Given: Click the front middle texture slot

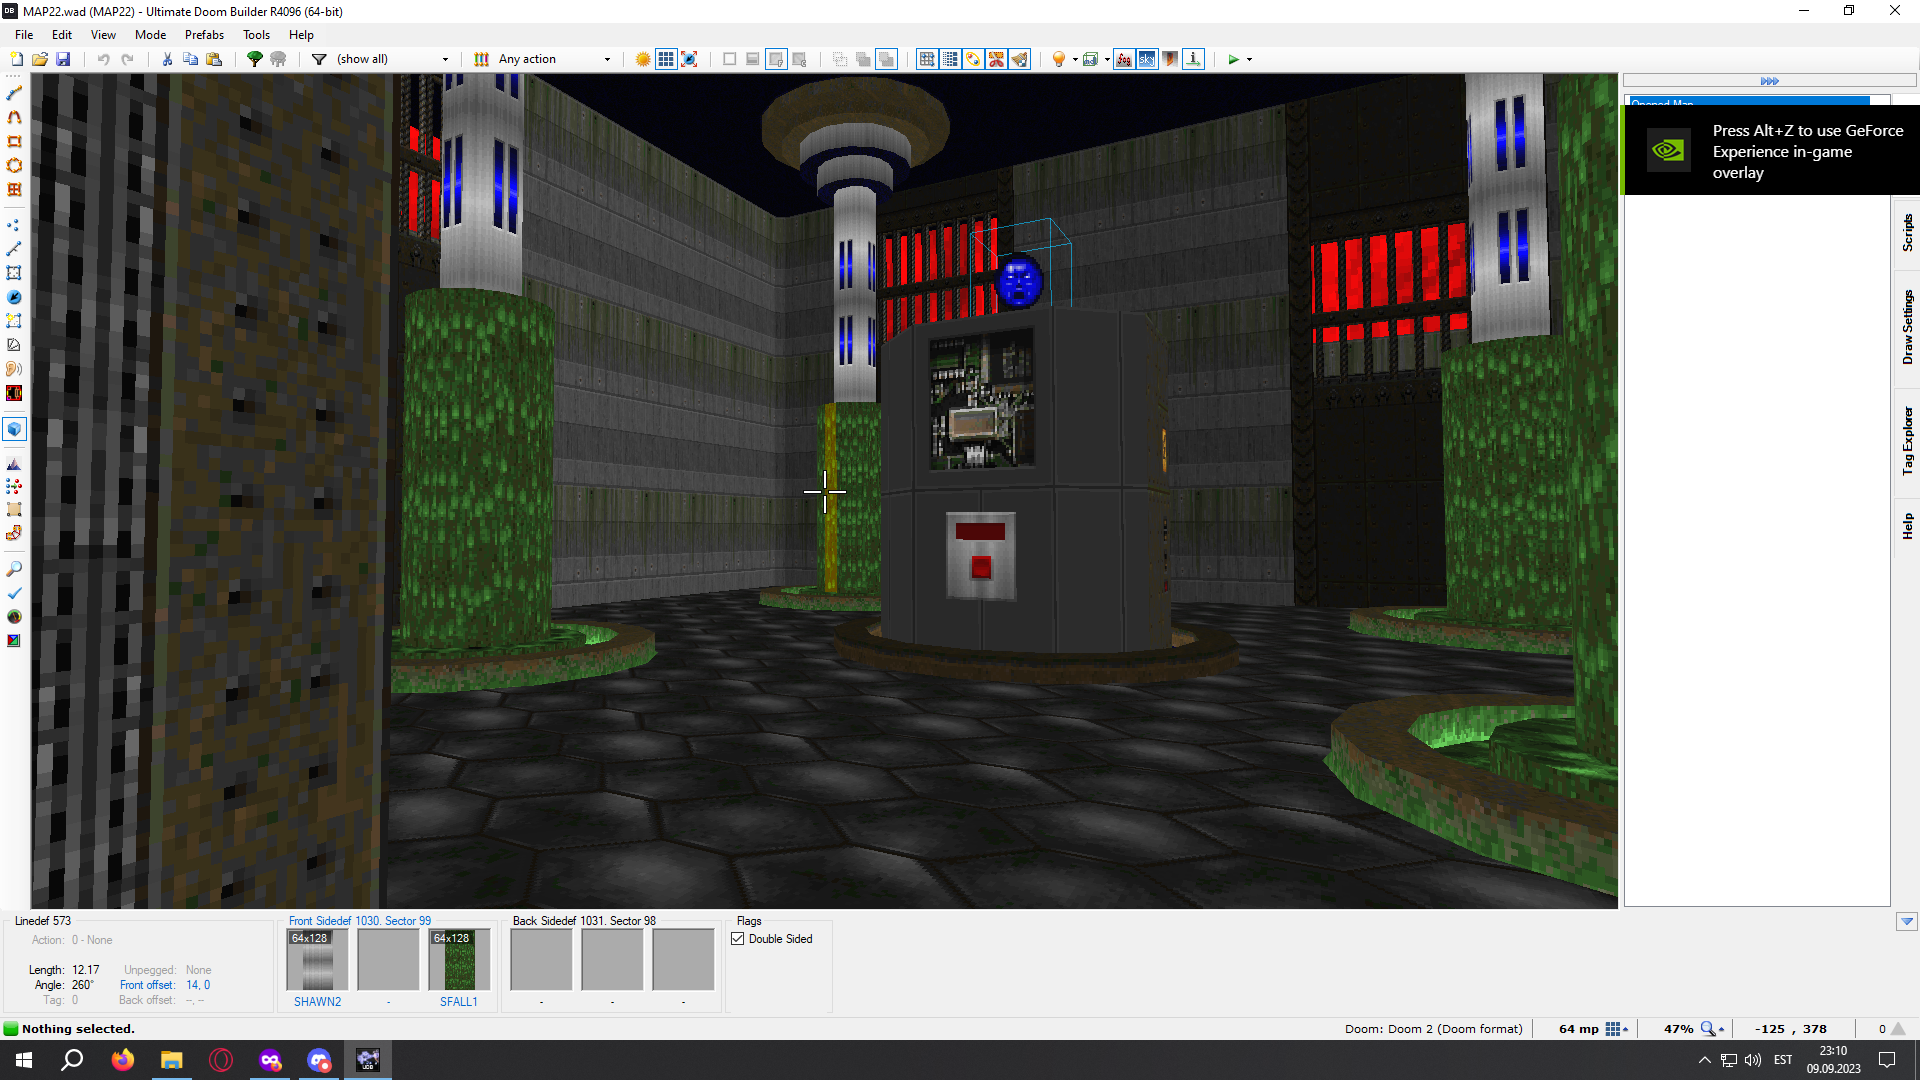Looking at the screenshot, I should pyautogui.click(x=388, y=960).
